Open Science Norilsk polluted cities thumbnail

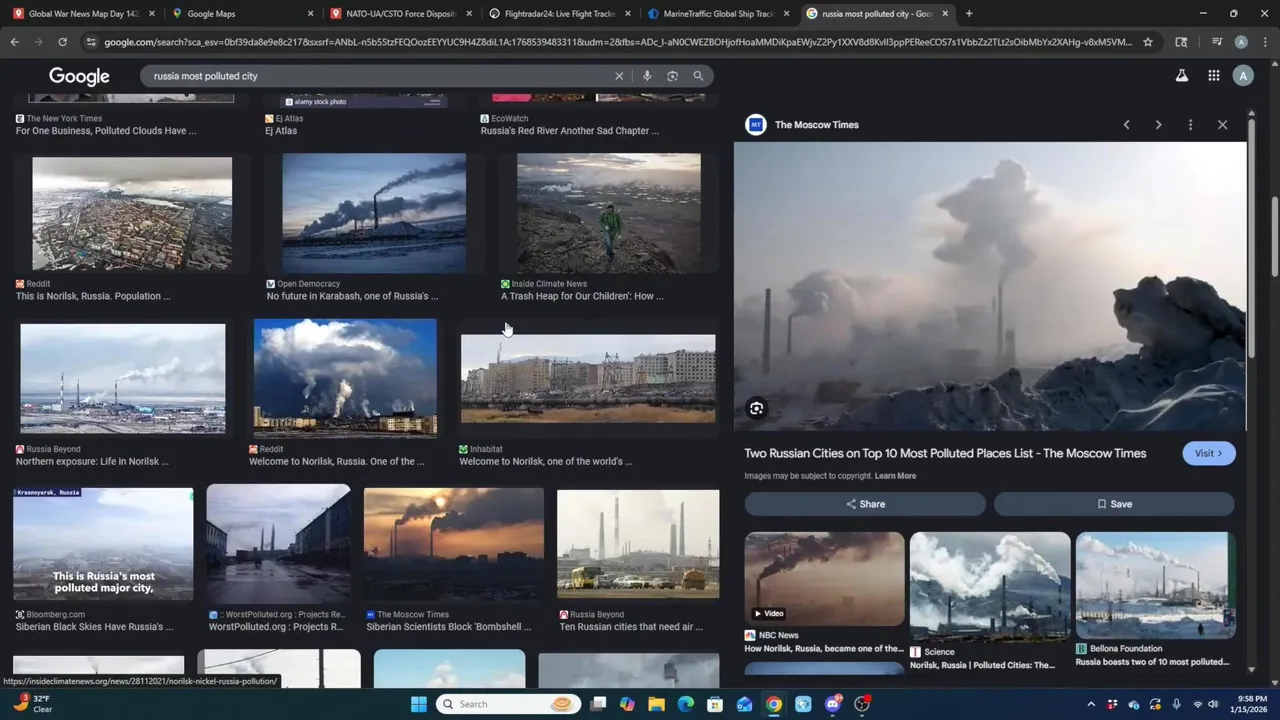coord(990,586)
